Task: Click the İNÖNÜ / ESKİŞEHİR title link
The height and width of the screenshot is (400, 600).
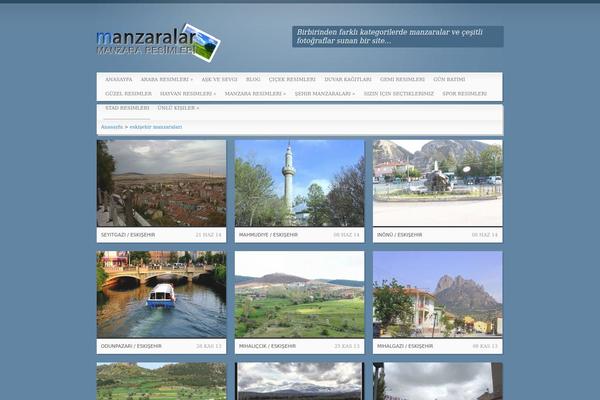Action: [399, 235]
